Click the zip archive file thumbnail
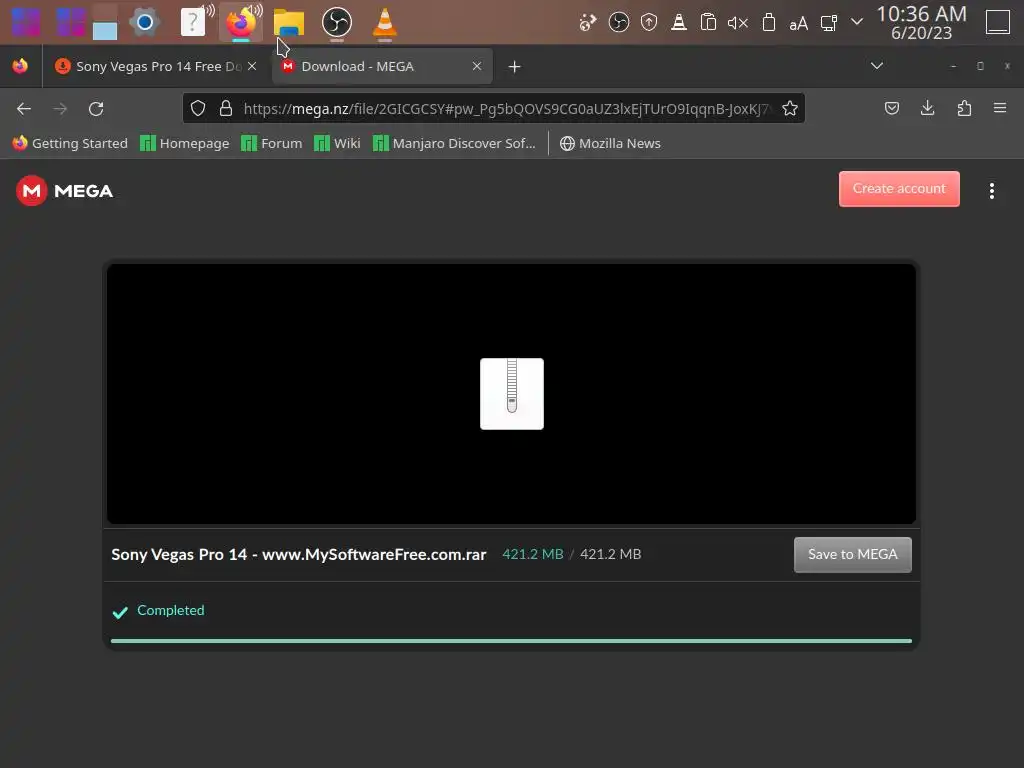1024x768 pixels. coord(512,394)
